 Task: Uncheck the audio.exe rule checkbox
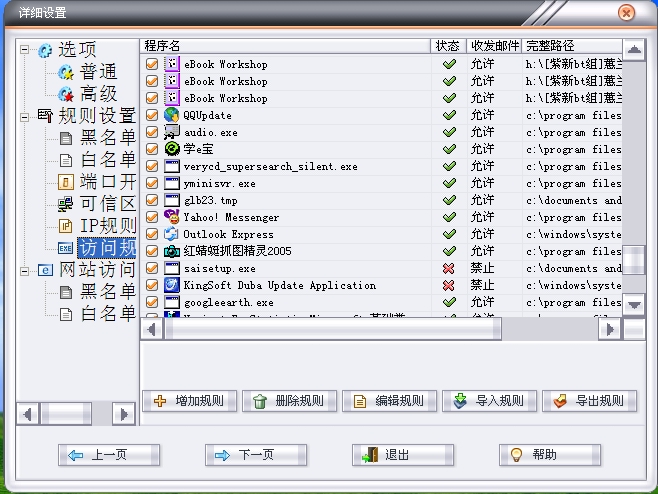(152, 132)
